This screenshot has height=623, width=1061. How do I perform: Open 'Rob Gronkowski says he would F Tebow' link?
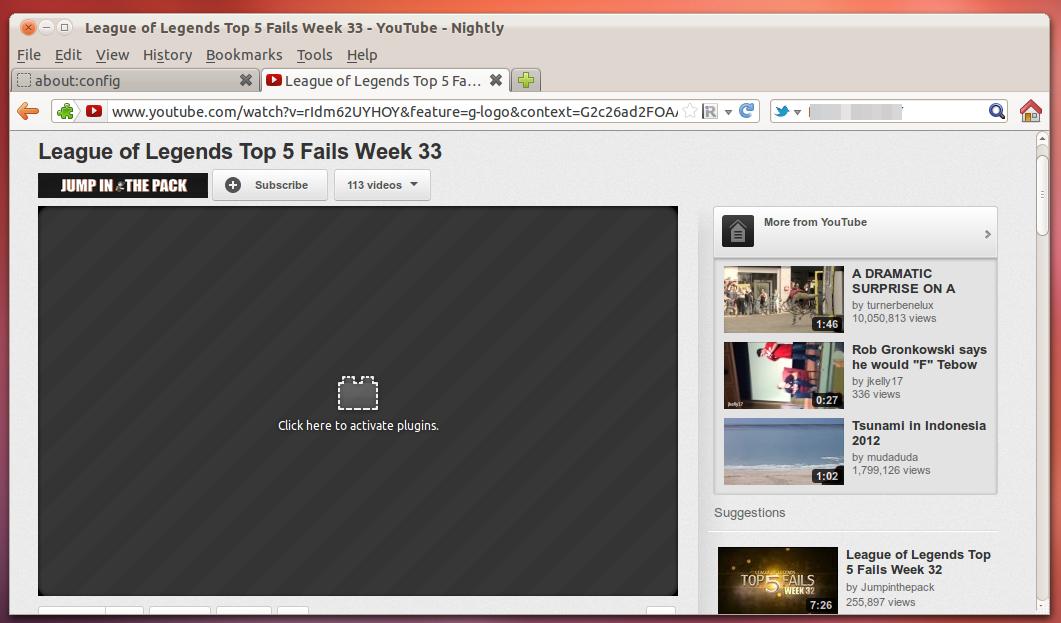click(x=919, y=357)
